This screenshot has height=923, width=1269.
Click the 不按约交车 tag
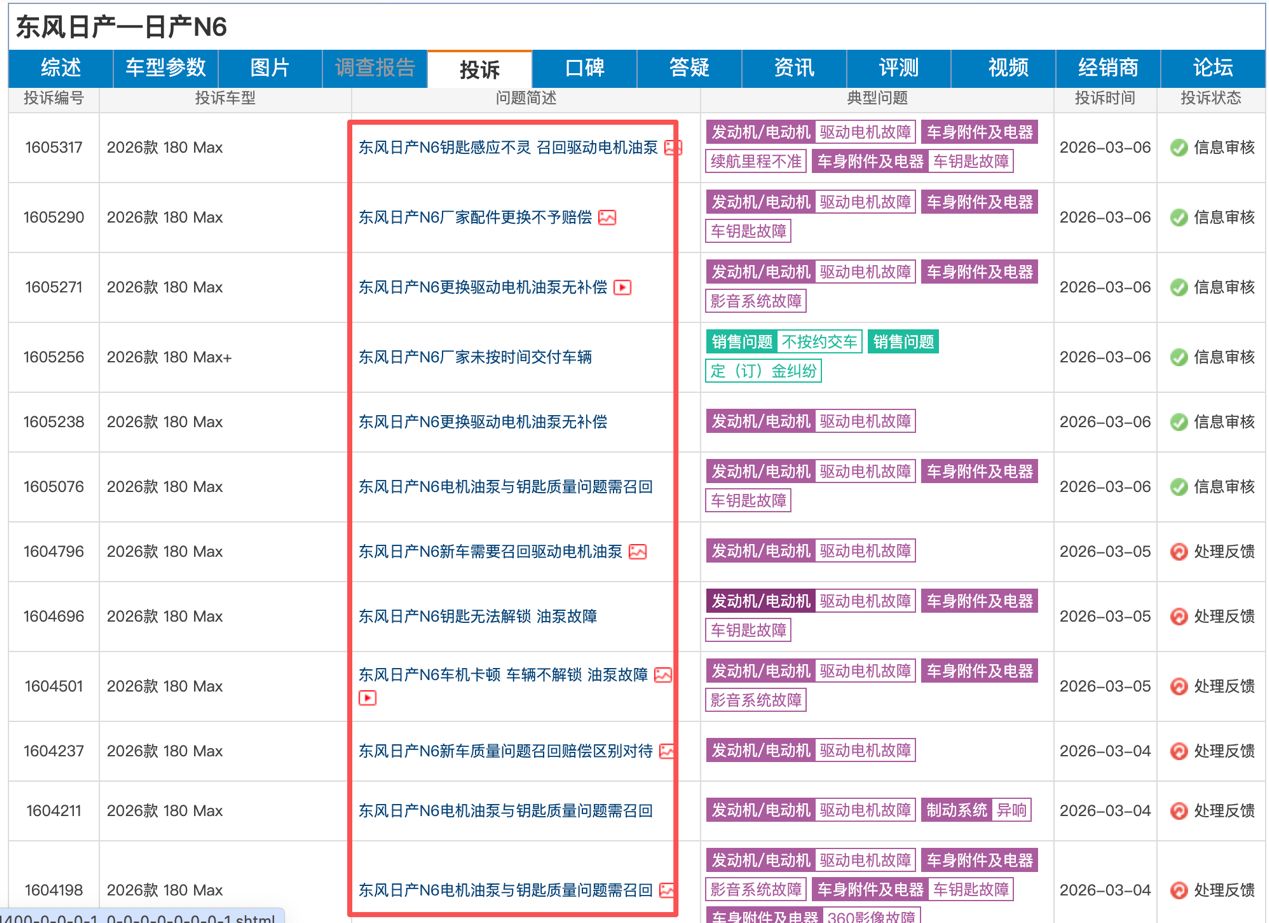[819, 342]
